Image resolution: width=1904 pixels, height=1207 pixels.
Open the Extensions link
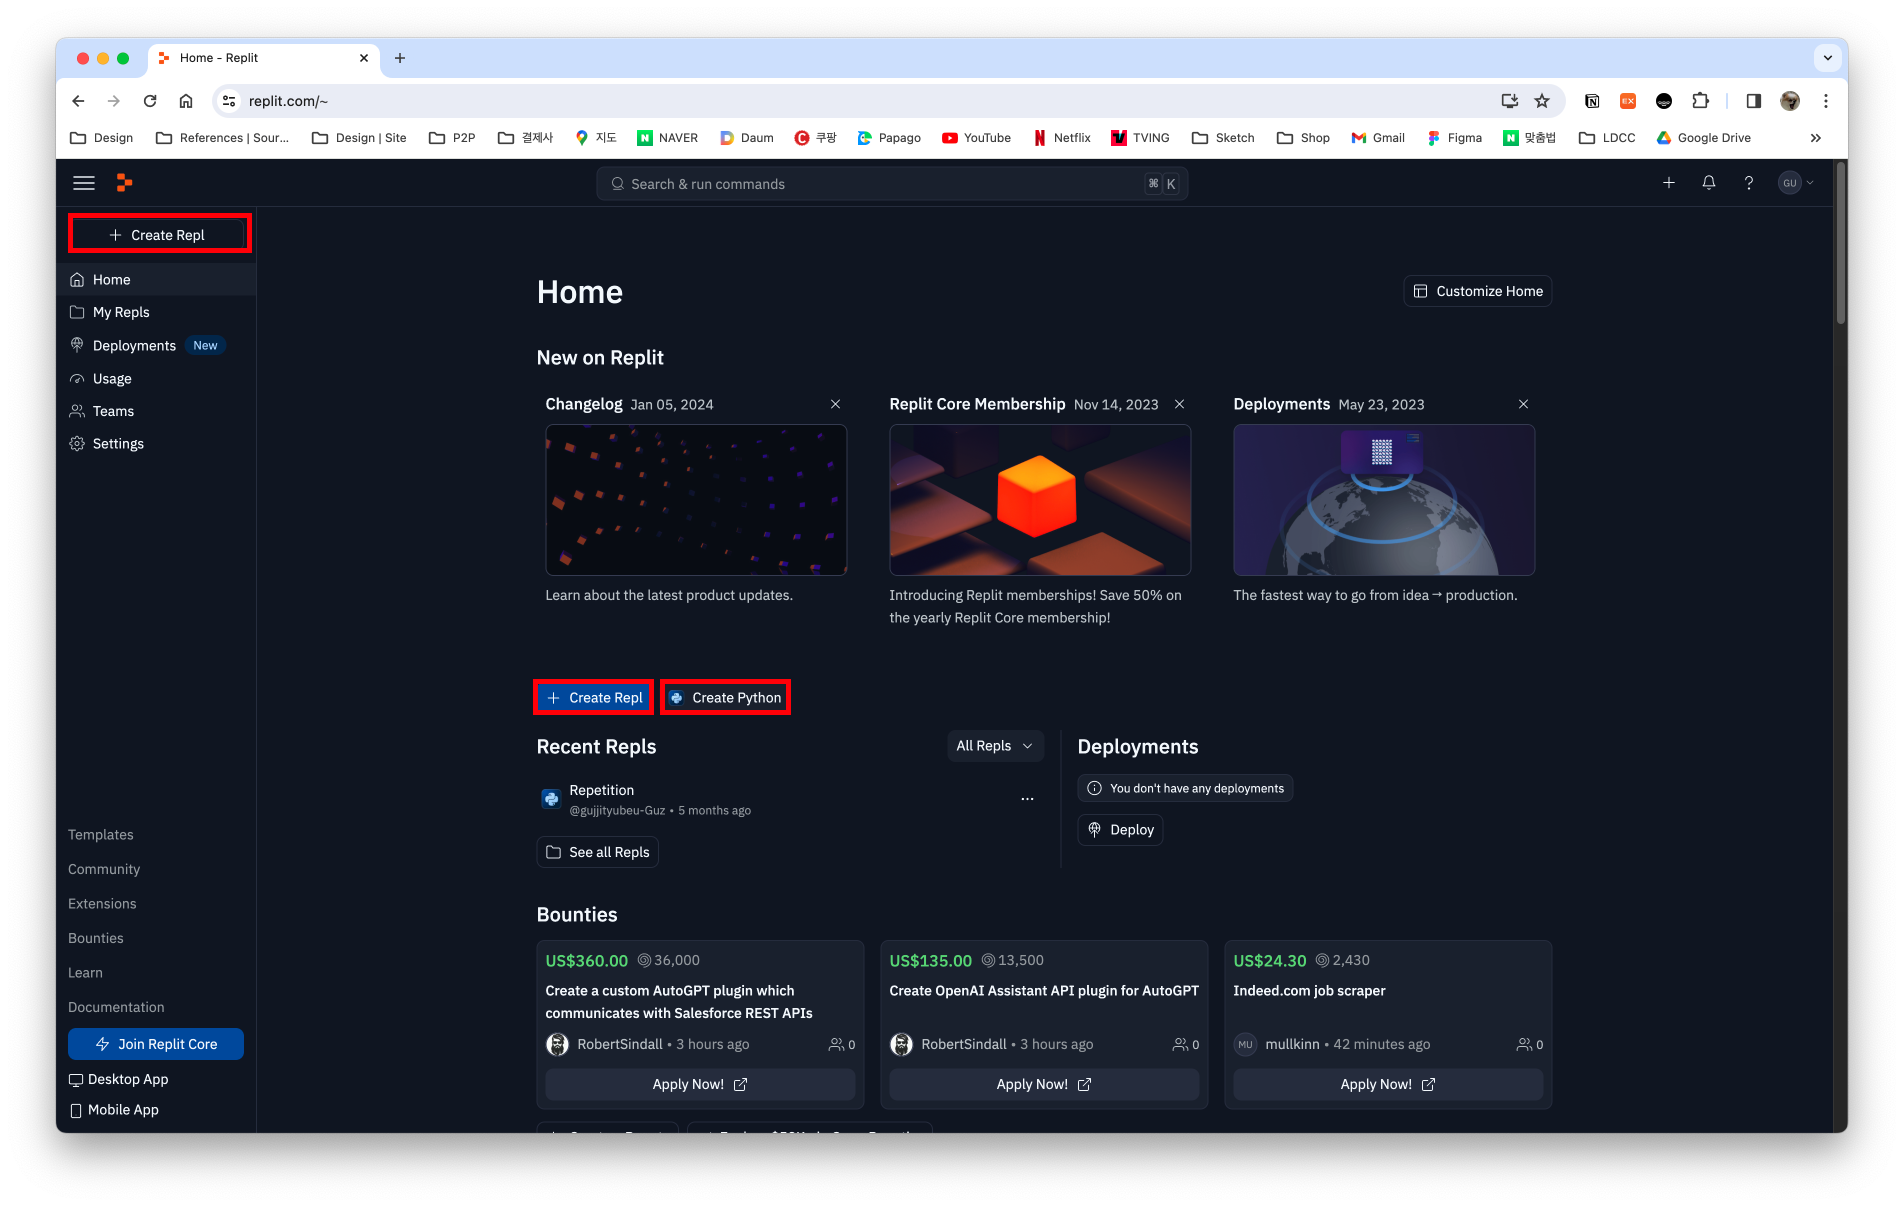click(102, 904)
